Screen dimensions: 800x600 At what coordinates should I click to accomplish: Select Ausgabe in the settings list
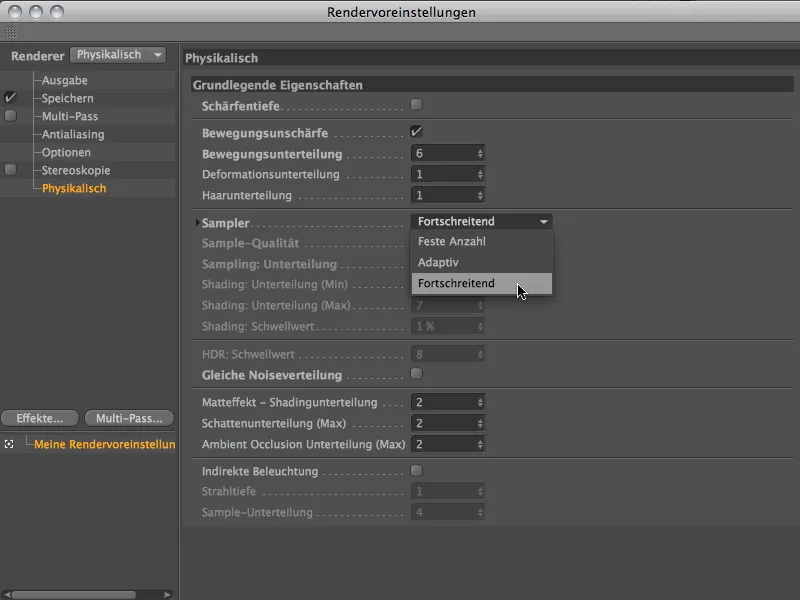pos(65,80)
